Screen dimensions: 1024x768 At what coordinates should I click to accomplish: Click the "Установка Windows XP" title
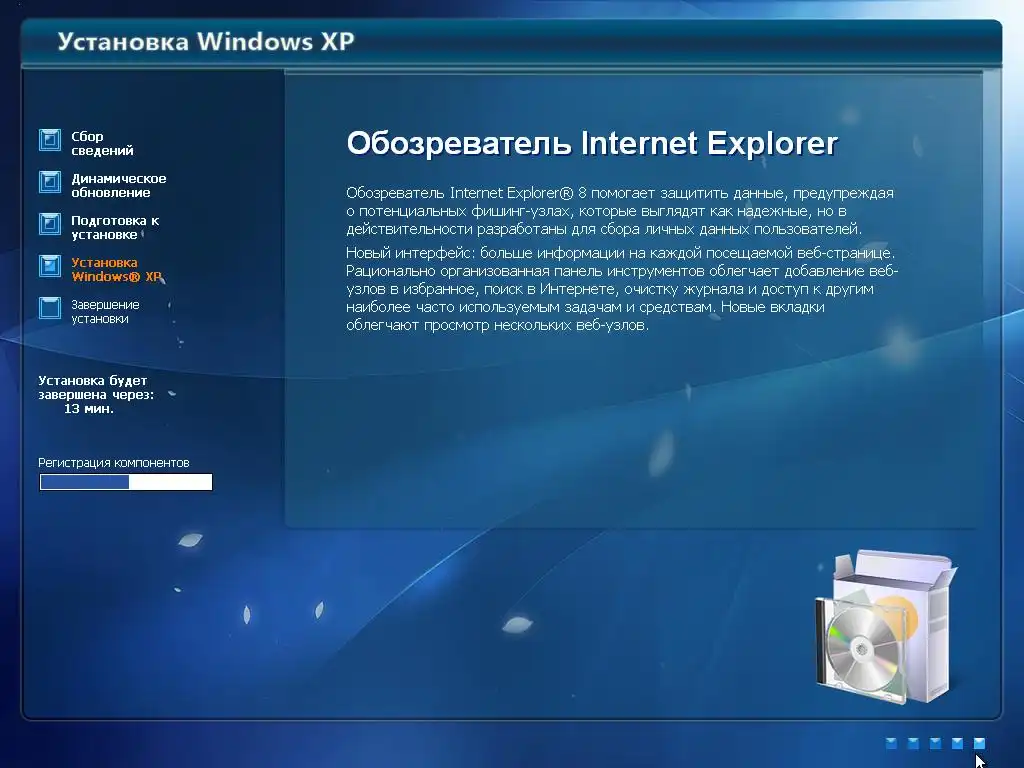point(206,42)
